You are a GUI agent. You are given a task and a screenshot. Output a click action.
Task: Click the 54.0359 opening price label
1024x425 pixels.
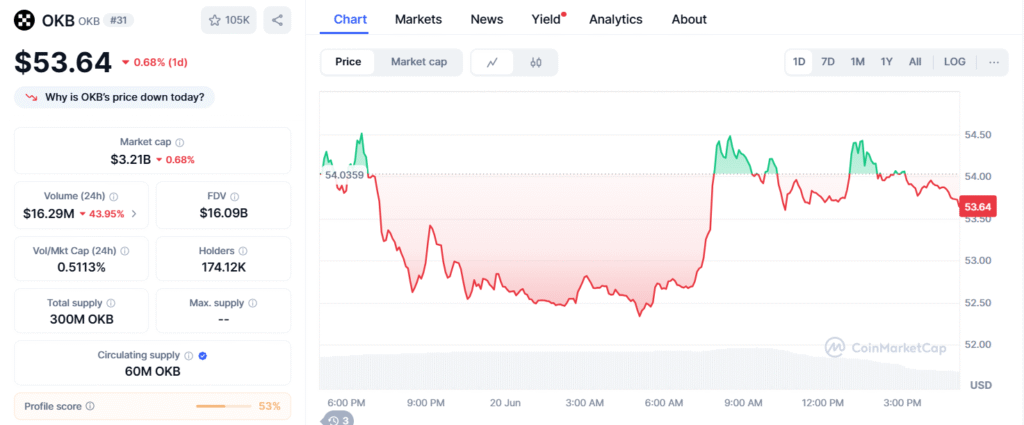coord(343,175)
